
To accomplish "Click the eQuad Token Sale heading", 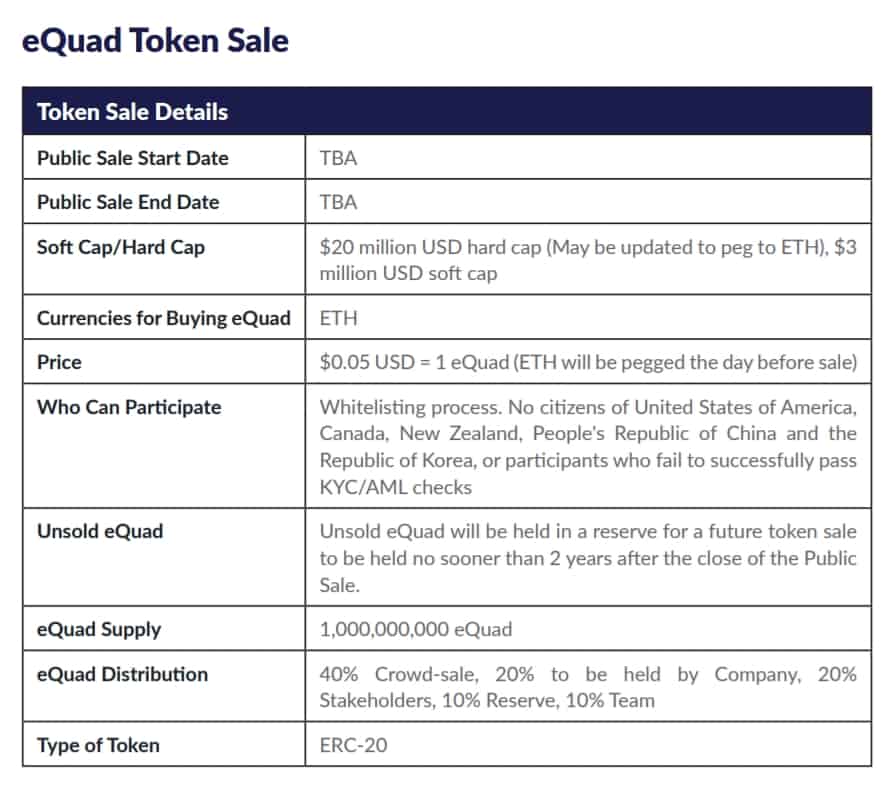I will (x=155, y=41).
